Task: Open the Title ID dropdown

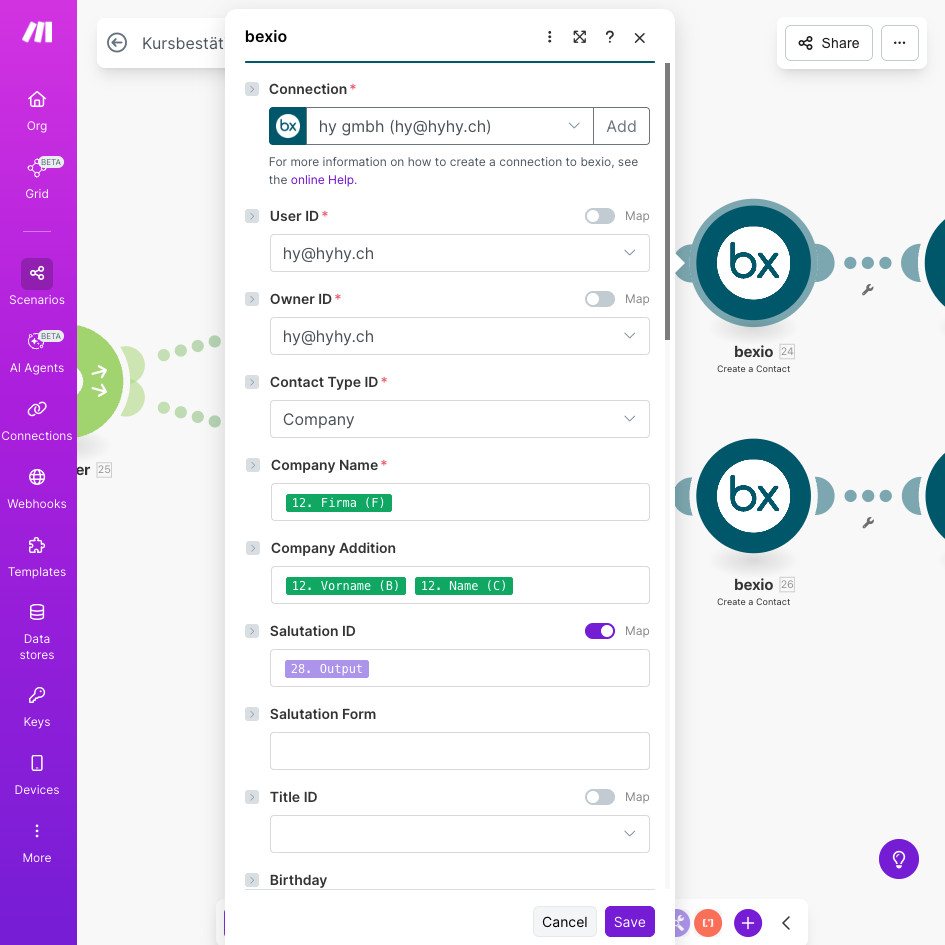Action: pyautogui.click(x=459, y=834)
